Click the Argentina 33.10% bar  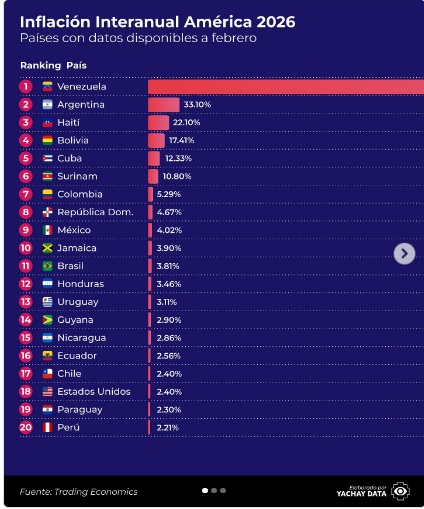point(164,105)
